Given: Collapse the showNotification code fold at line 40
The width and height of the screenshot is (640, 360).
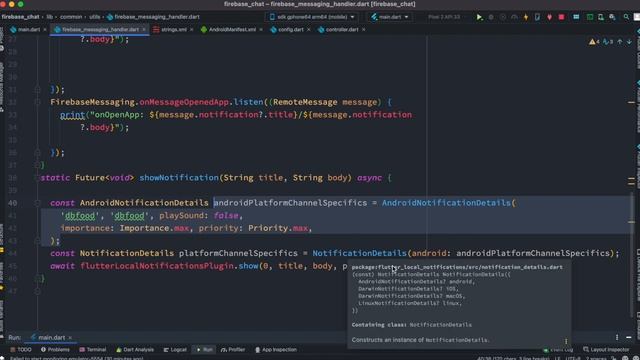Looking at the screenshot, I should [x=38, y=203].
